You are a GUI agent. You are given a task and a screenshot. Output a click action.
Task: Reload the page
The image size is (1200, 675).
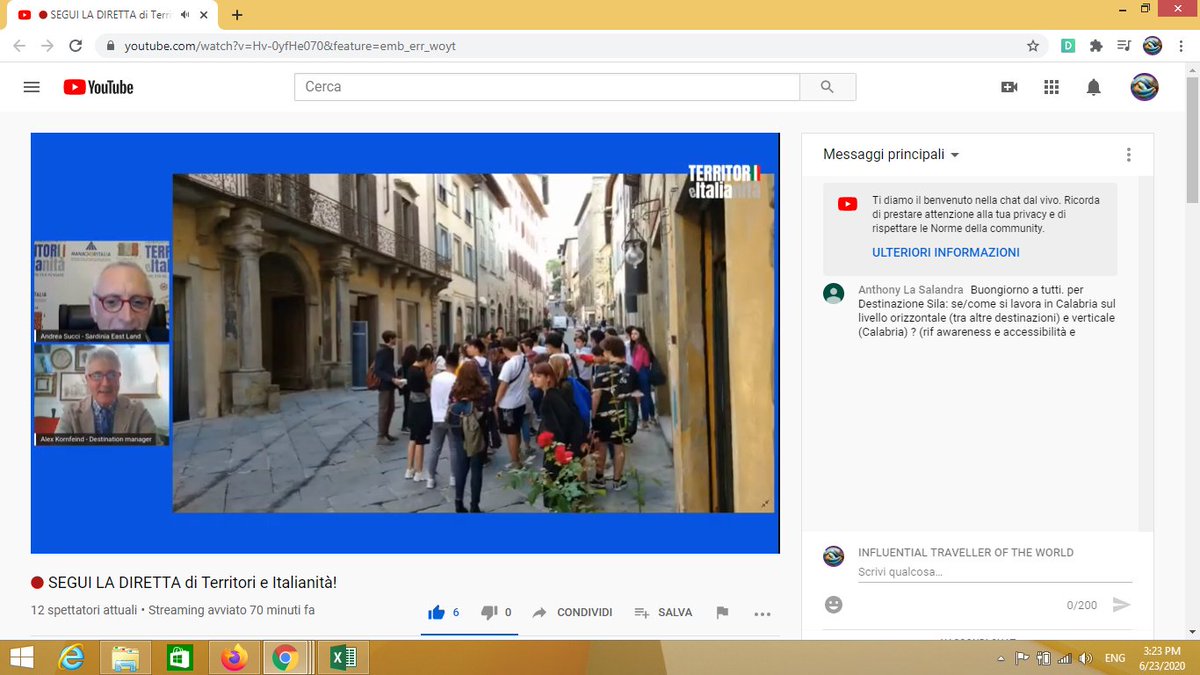(75, 45)
